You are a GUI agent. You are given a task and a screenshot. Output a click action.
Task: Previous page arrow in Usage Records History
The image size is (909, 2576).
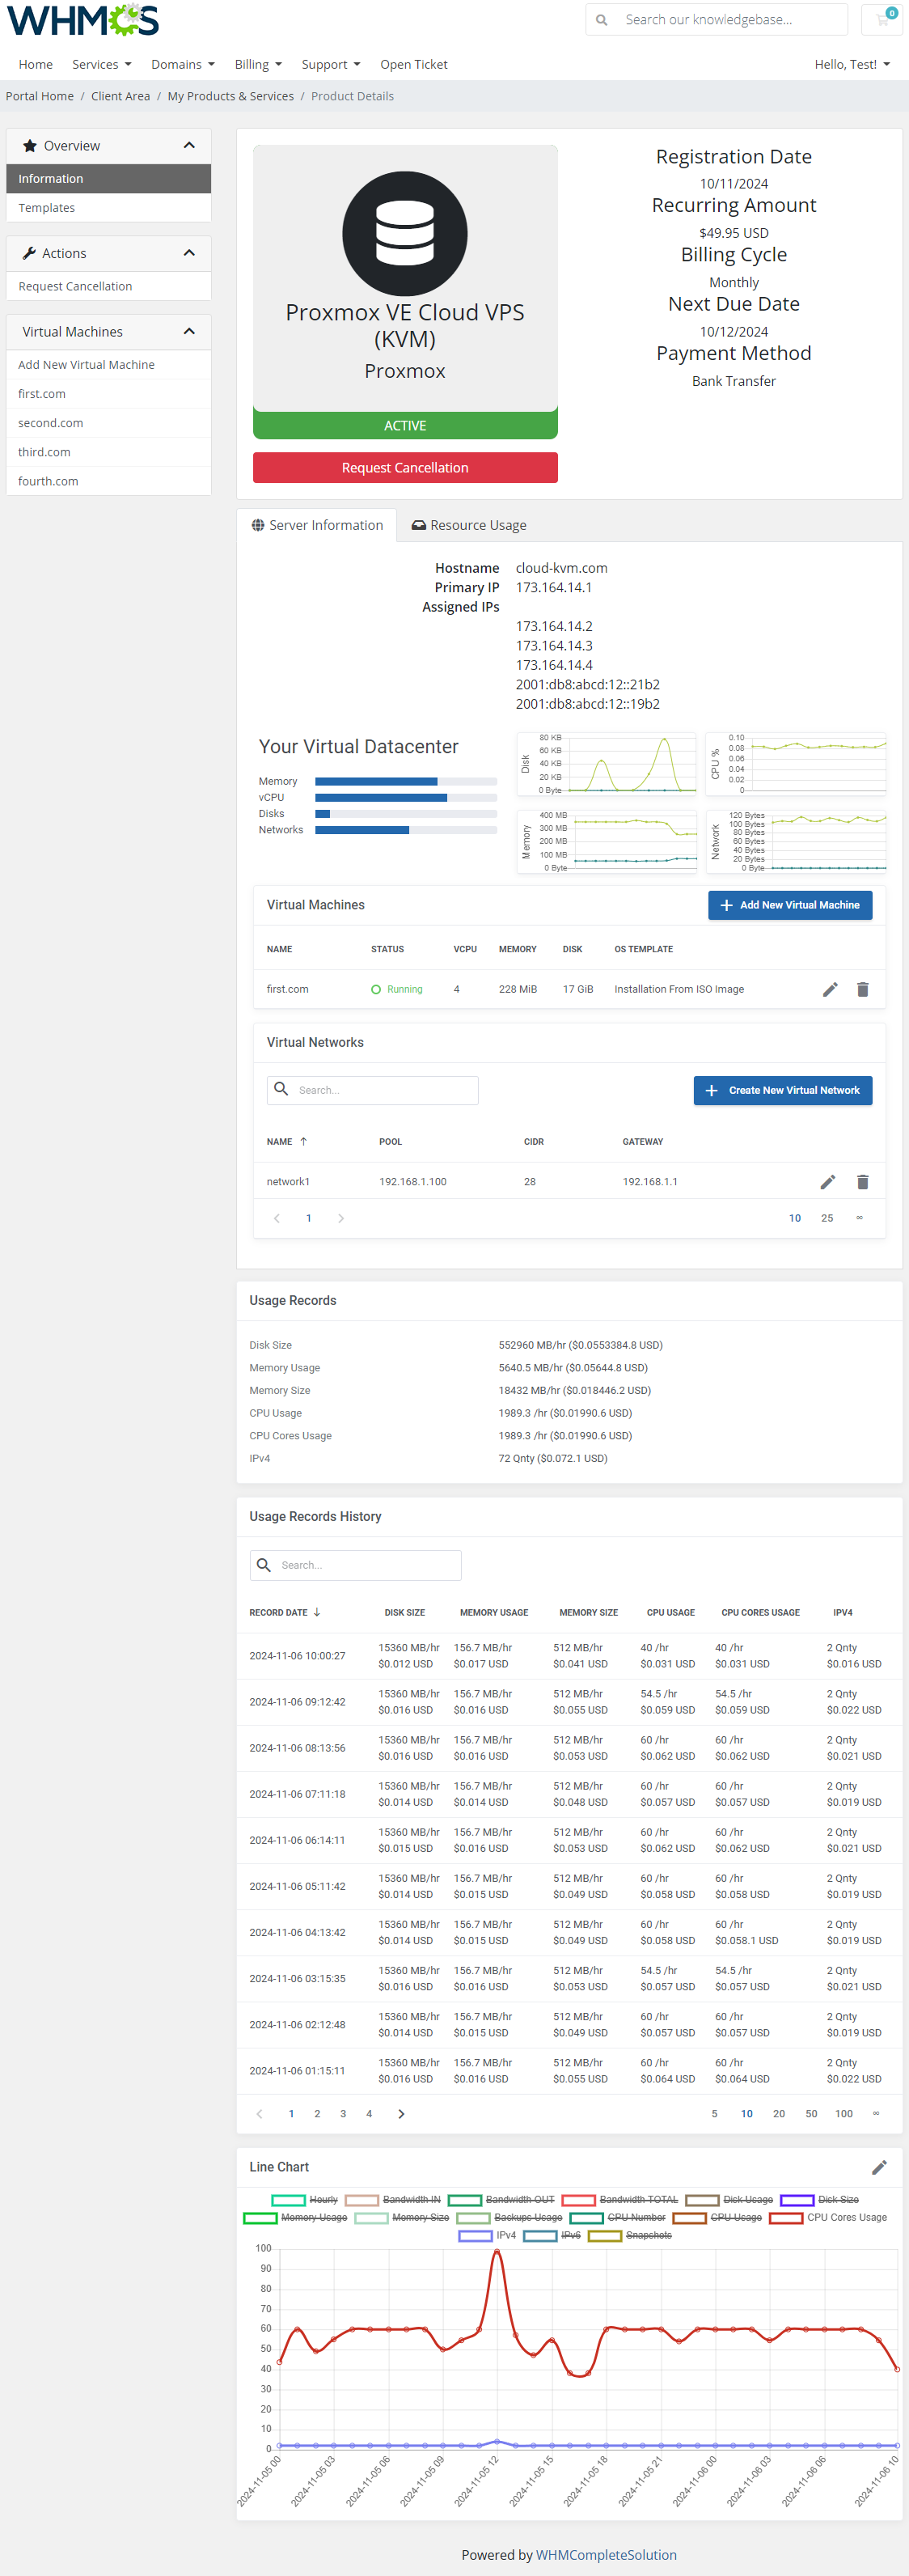coord(260,2113)
